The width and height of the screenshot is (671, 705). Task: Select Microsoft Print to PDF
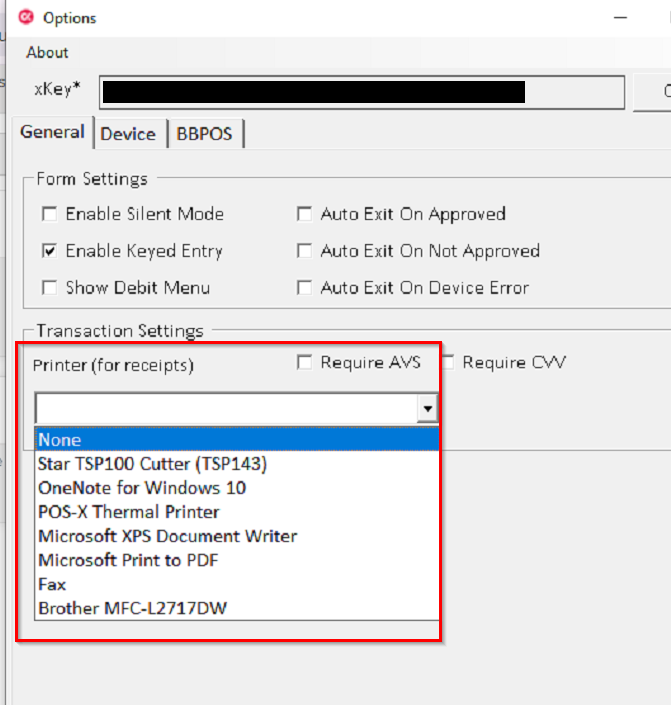pos(237,560)
